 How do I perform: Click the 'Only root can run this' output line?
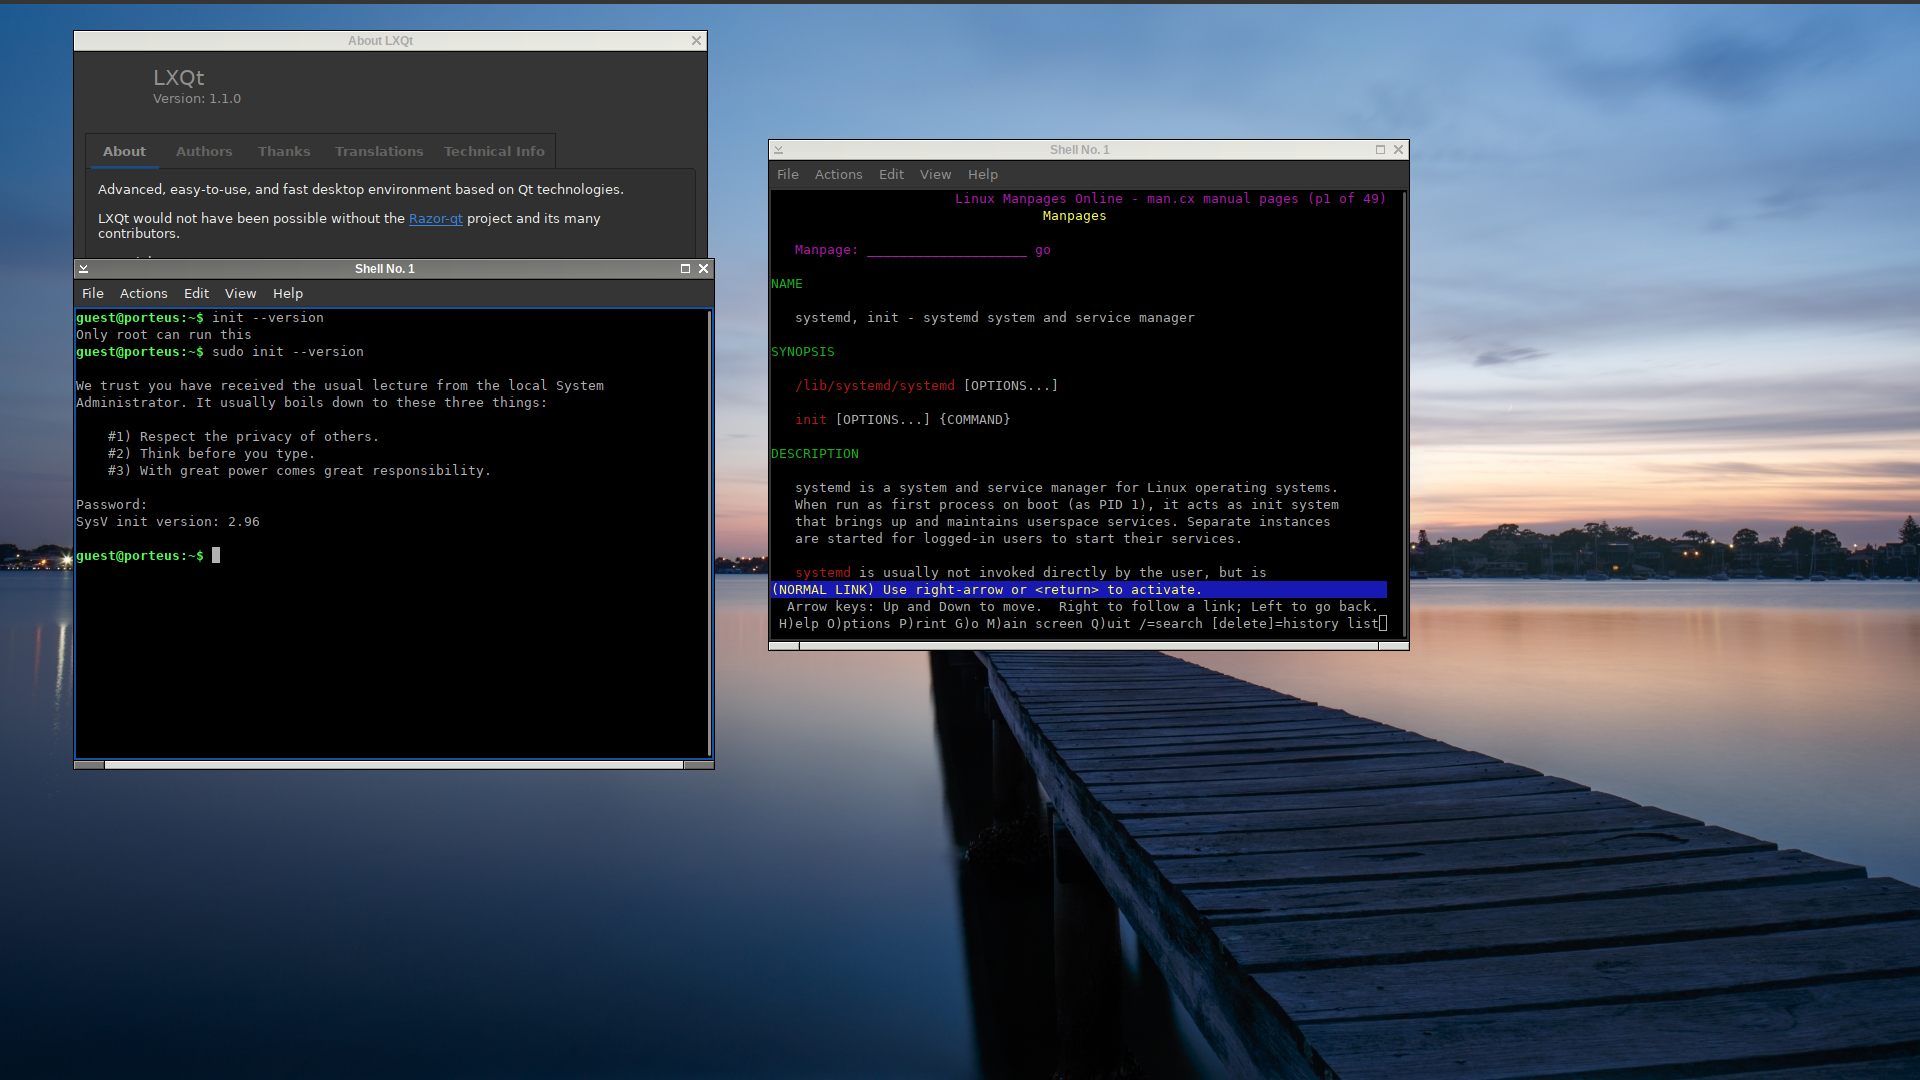coord(164,335)
